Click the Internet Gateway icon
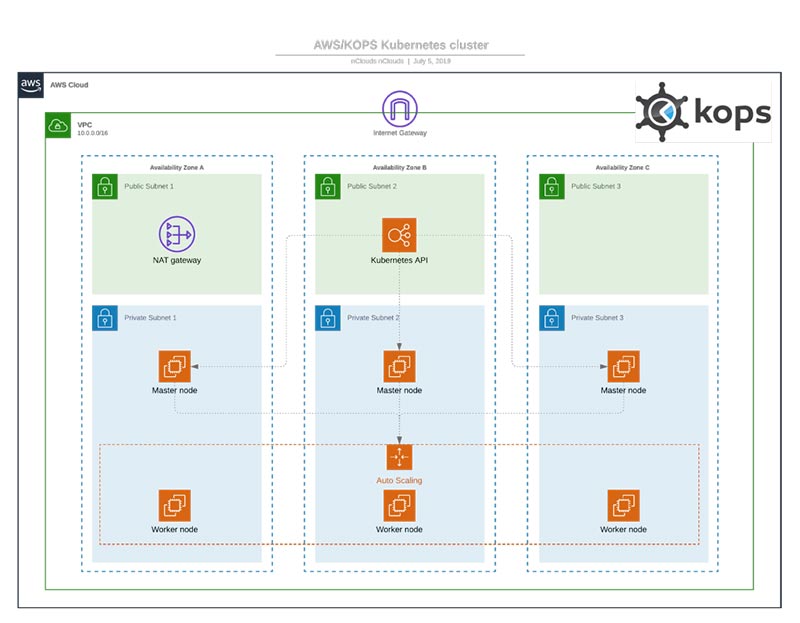Image resolution: width=800 pixels, height=623 pixels. 399,109
